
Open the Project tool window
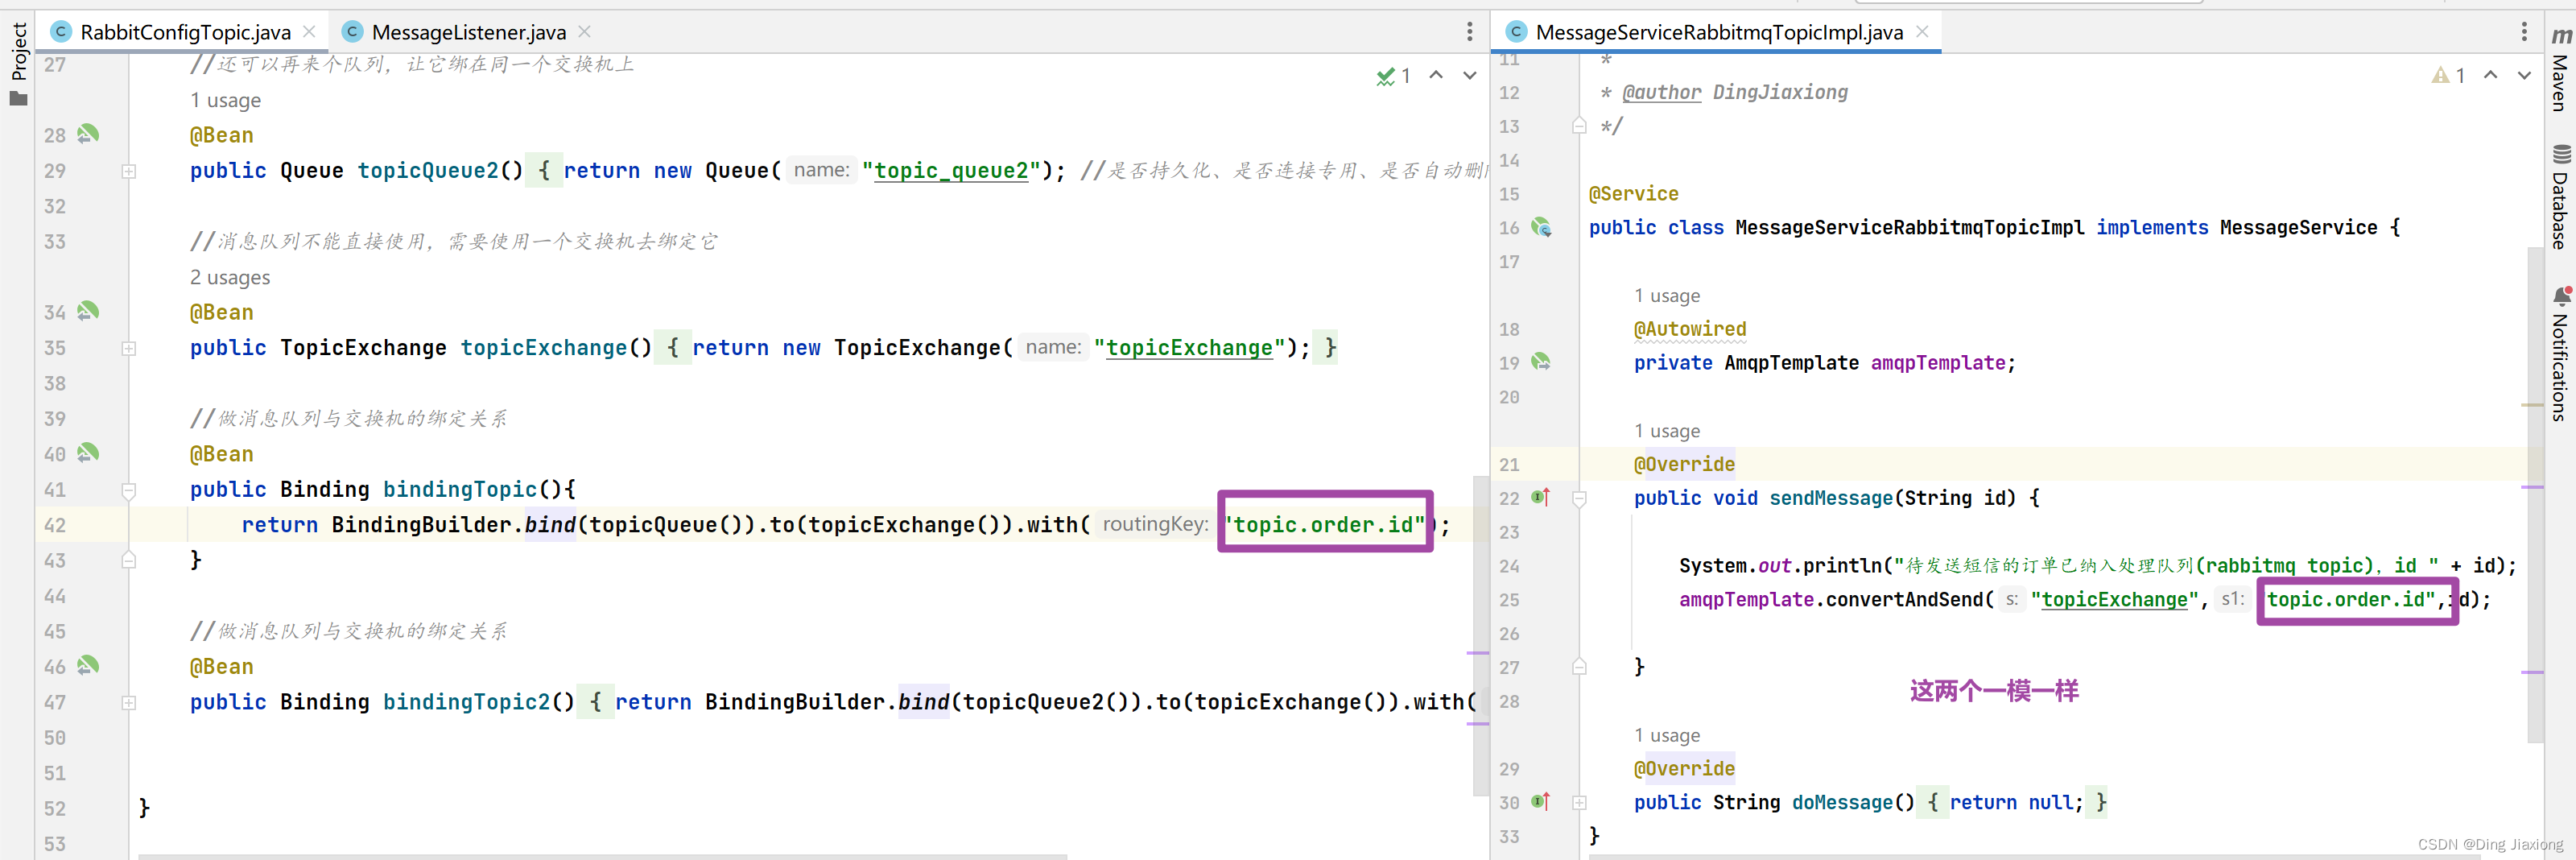[x=18, y=64]
